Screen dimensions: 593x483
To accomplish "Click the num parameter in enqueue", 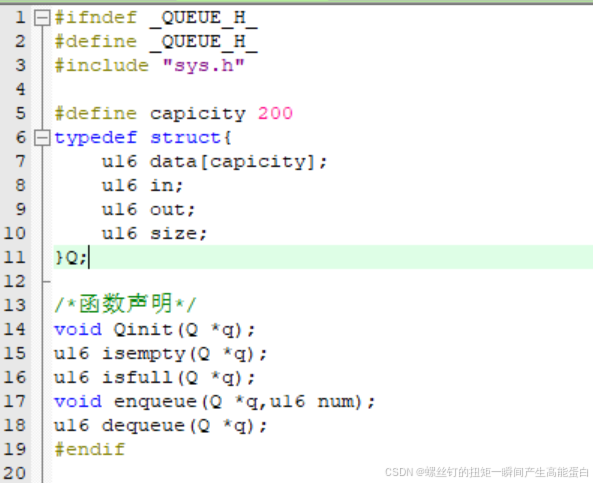I will [335, 402].
